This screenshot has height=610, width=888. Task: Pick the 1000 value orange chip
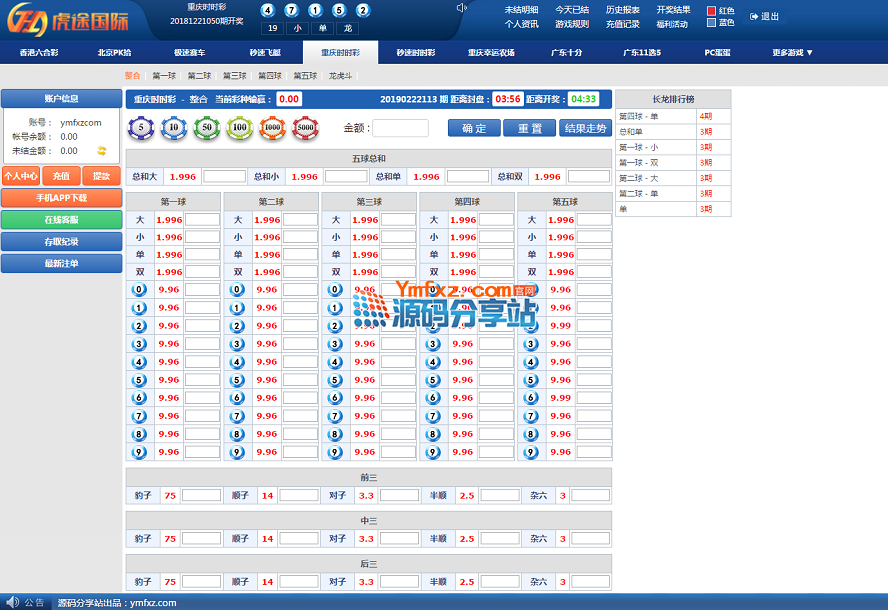pos(272,128)
